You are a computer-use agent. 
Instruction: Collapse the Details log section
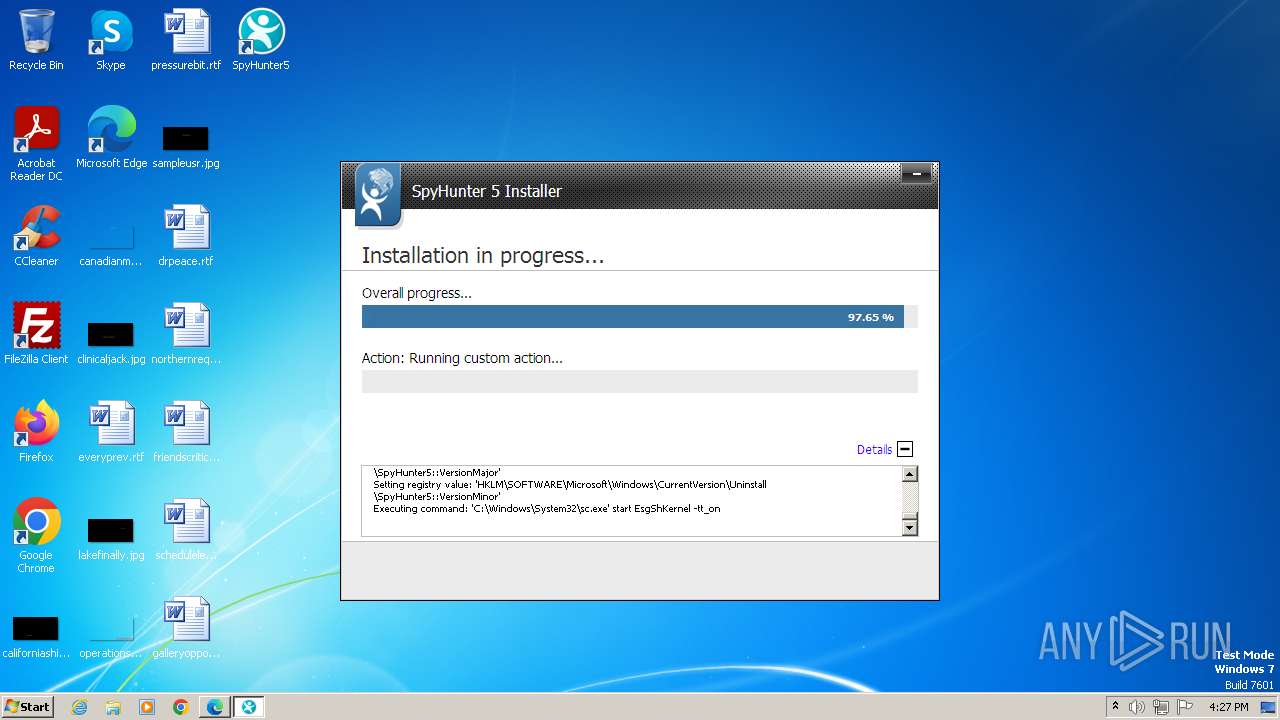(905, 449)
